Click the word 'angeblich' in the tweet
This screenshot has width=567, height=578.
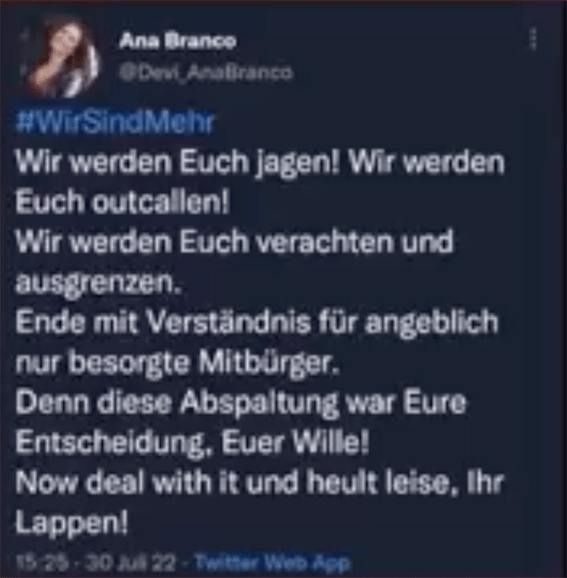coord(431,324)
